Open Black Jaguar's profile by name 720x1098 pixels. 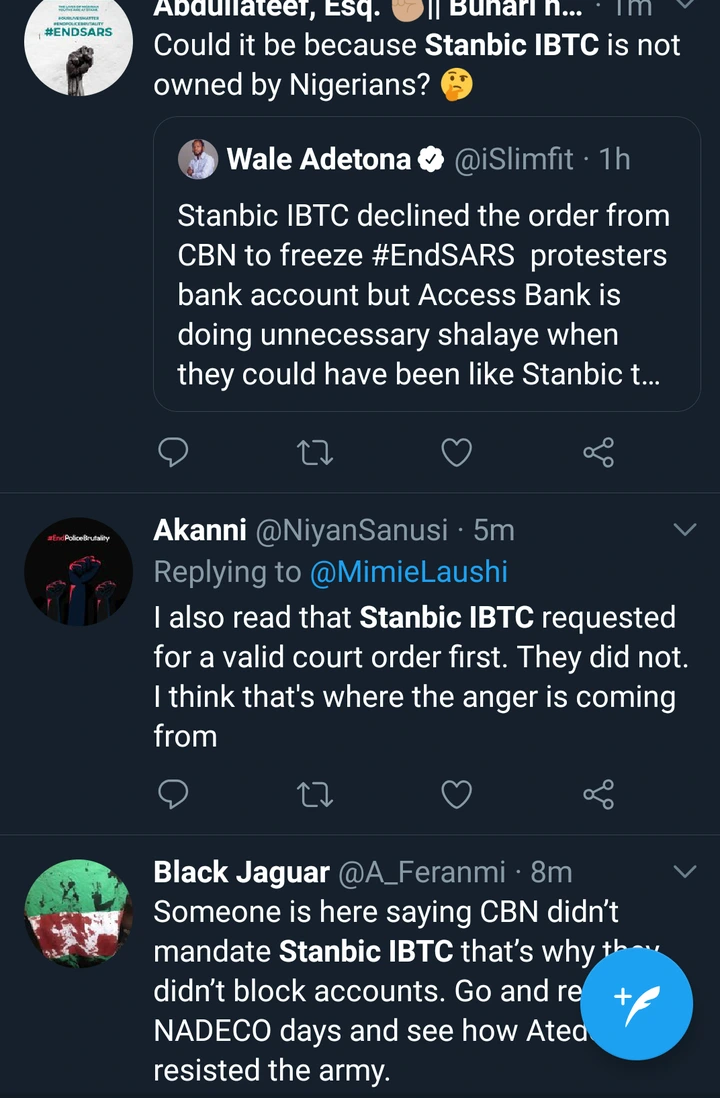point(241,872)
